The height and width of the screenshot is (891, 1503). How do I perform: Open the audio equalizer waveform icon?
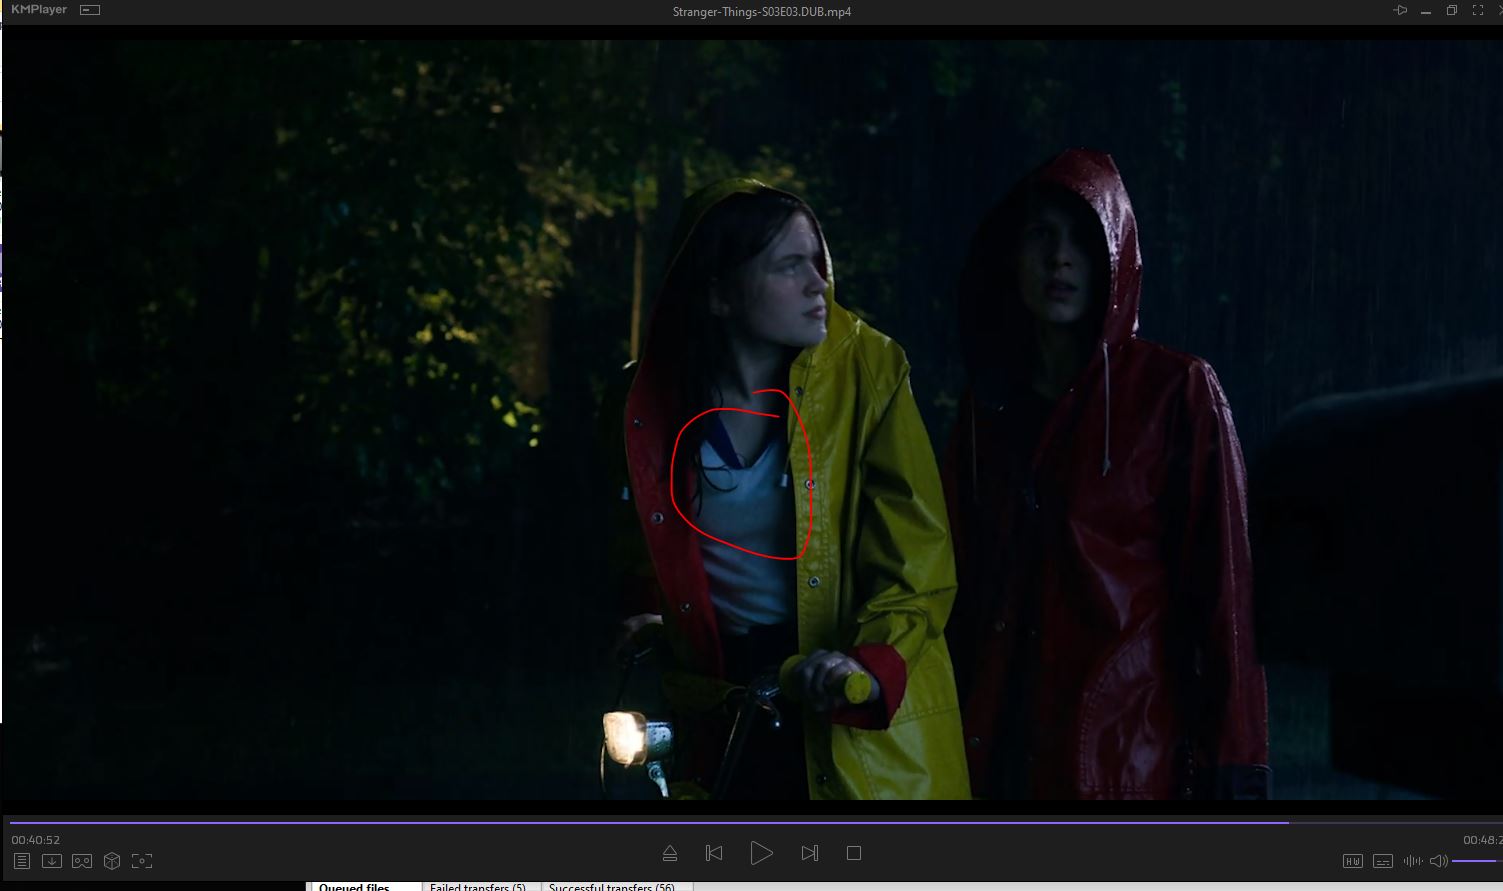click(x=1412, y=861)
